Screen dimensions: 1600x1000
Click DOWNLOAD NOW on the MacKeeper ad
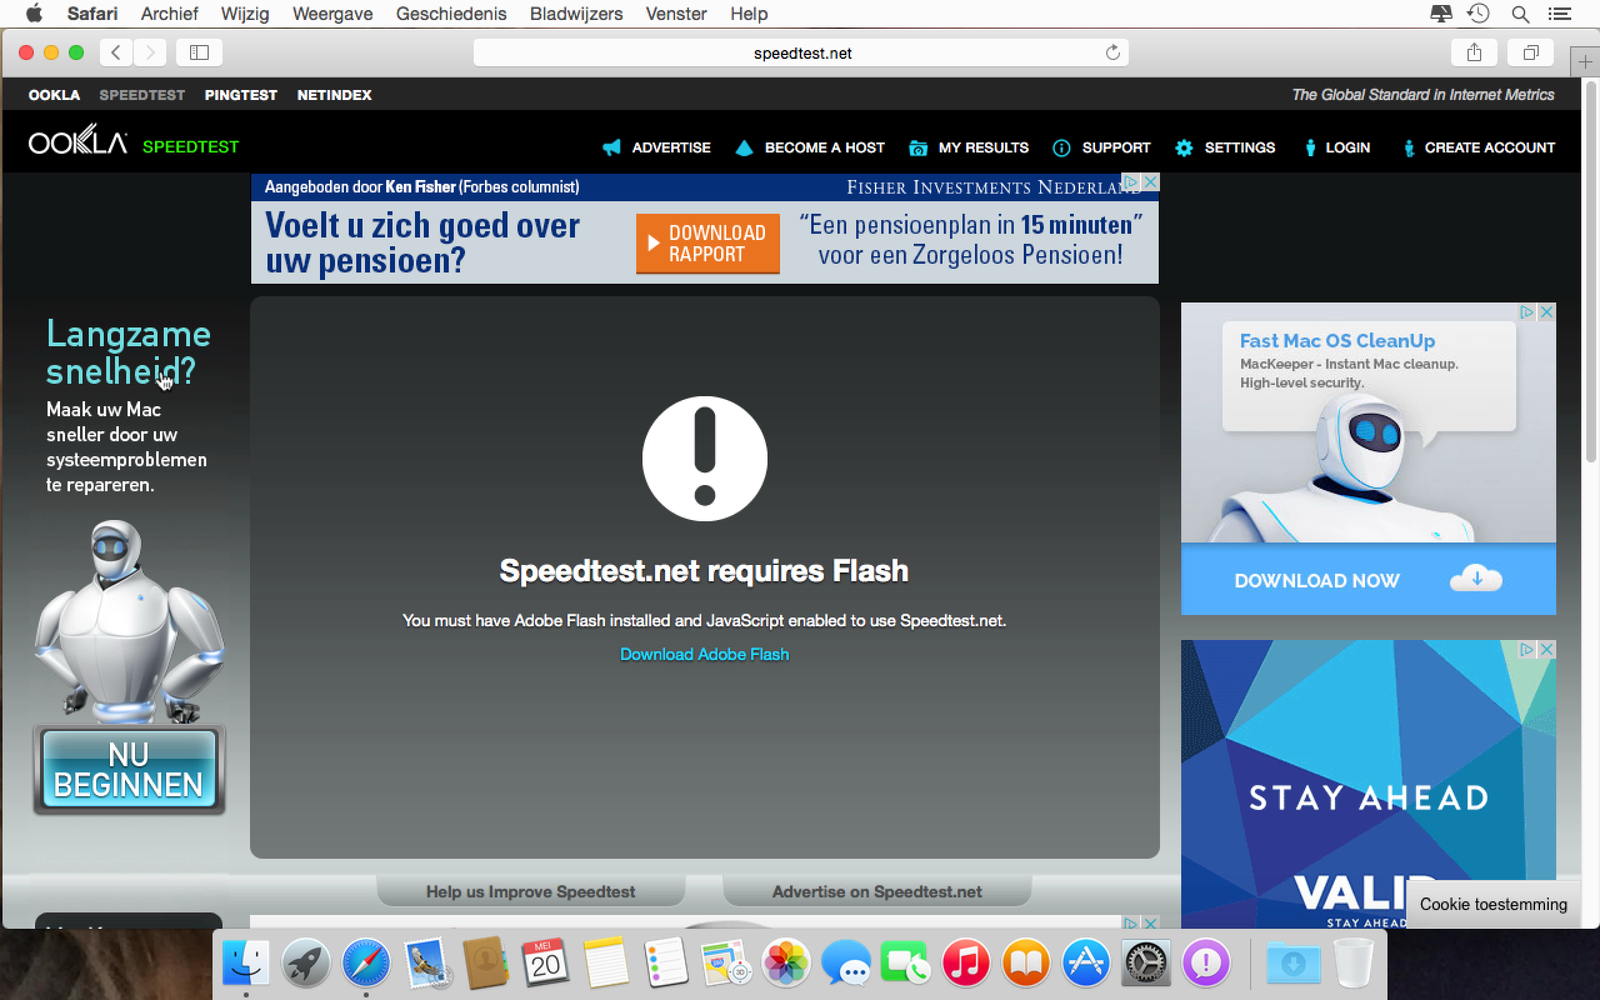(x=1368, y=580)
